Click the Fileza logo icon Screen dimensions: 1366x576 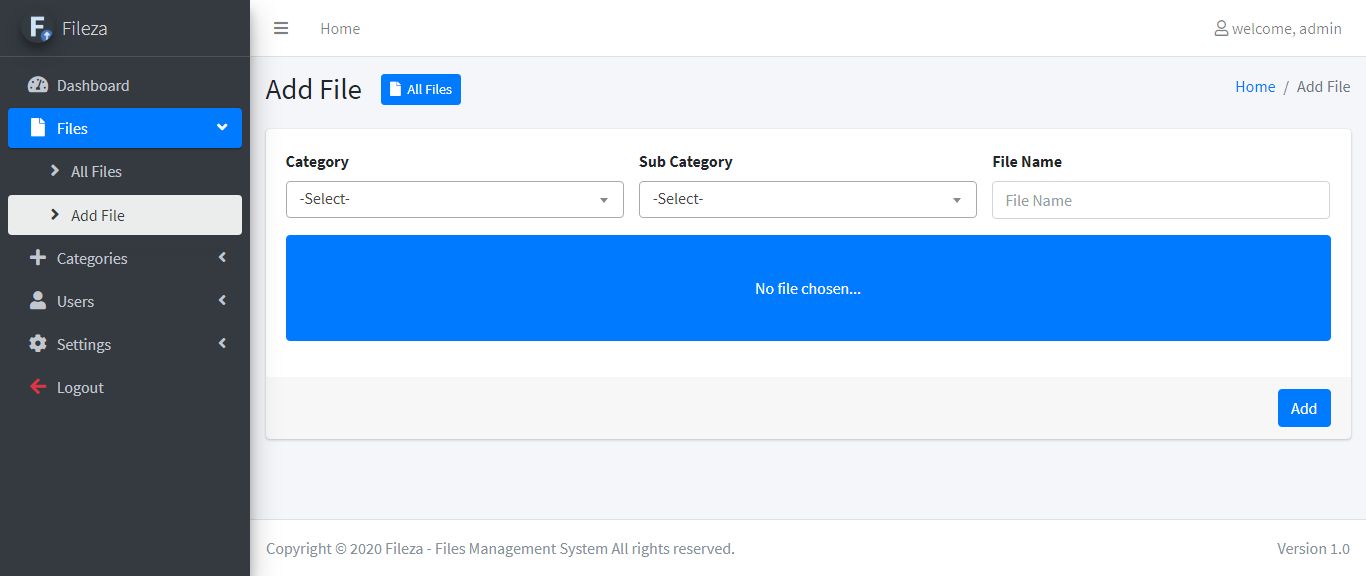click(38, 28)
